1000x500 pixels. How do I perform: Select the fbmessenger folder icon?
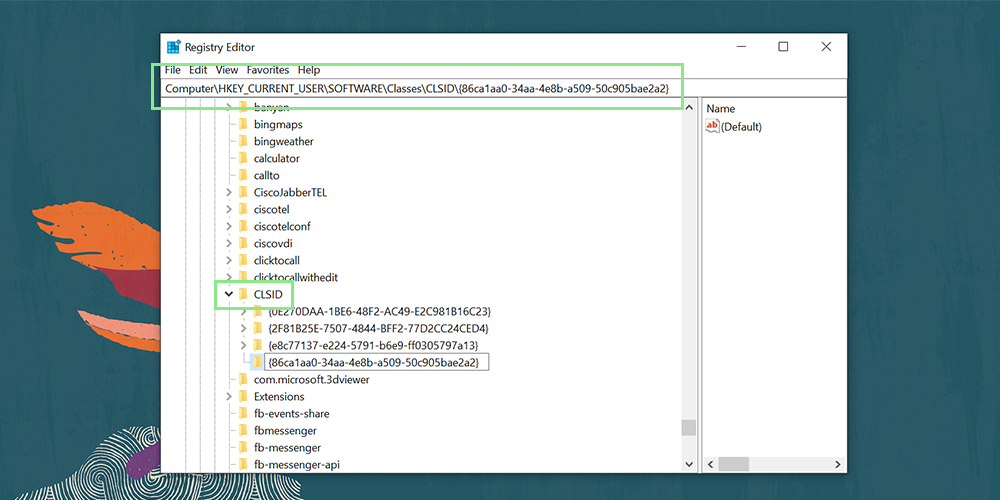(242, 430)
